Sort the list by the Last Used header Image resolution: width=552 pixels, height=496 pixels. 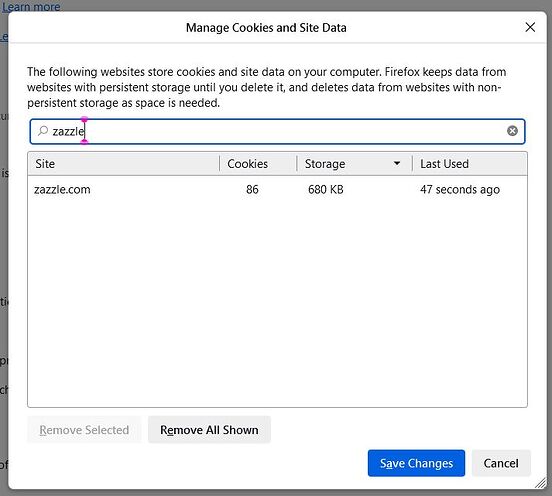pyautogui.click(x=470, y=164)
